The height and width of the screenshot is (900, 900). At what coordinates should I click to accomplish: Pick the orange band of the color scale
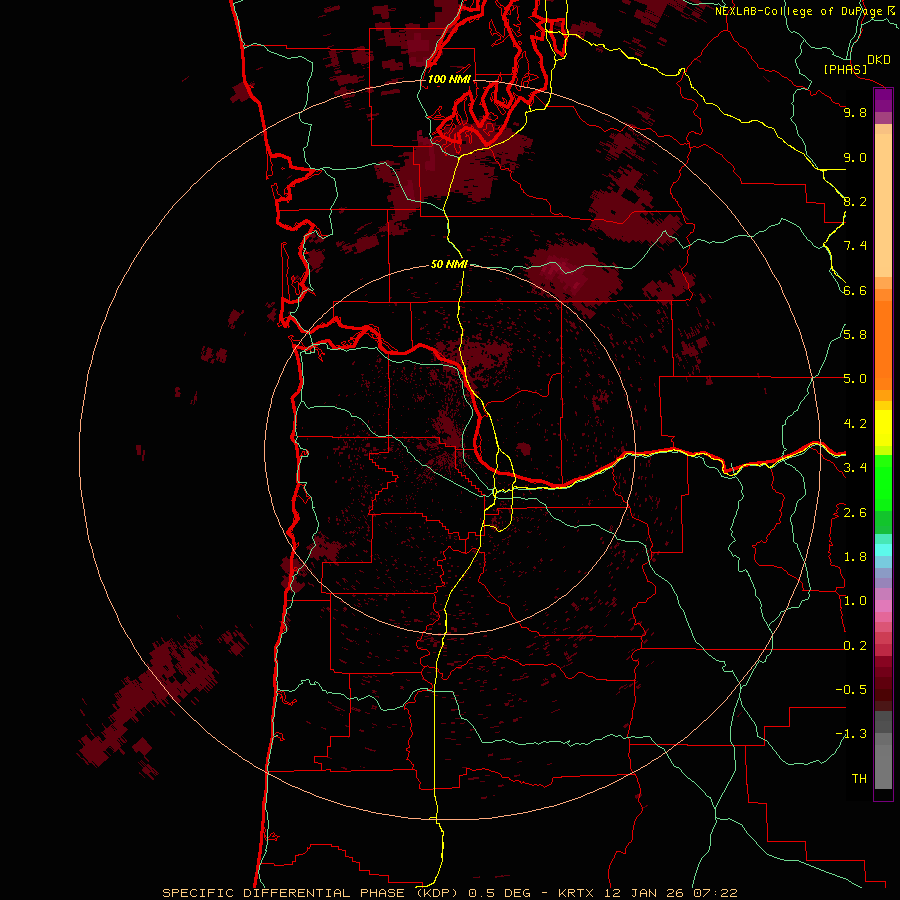coord(883,345)
